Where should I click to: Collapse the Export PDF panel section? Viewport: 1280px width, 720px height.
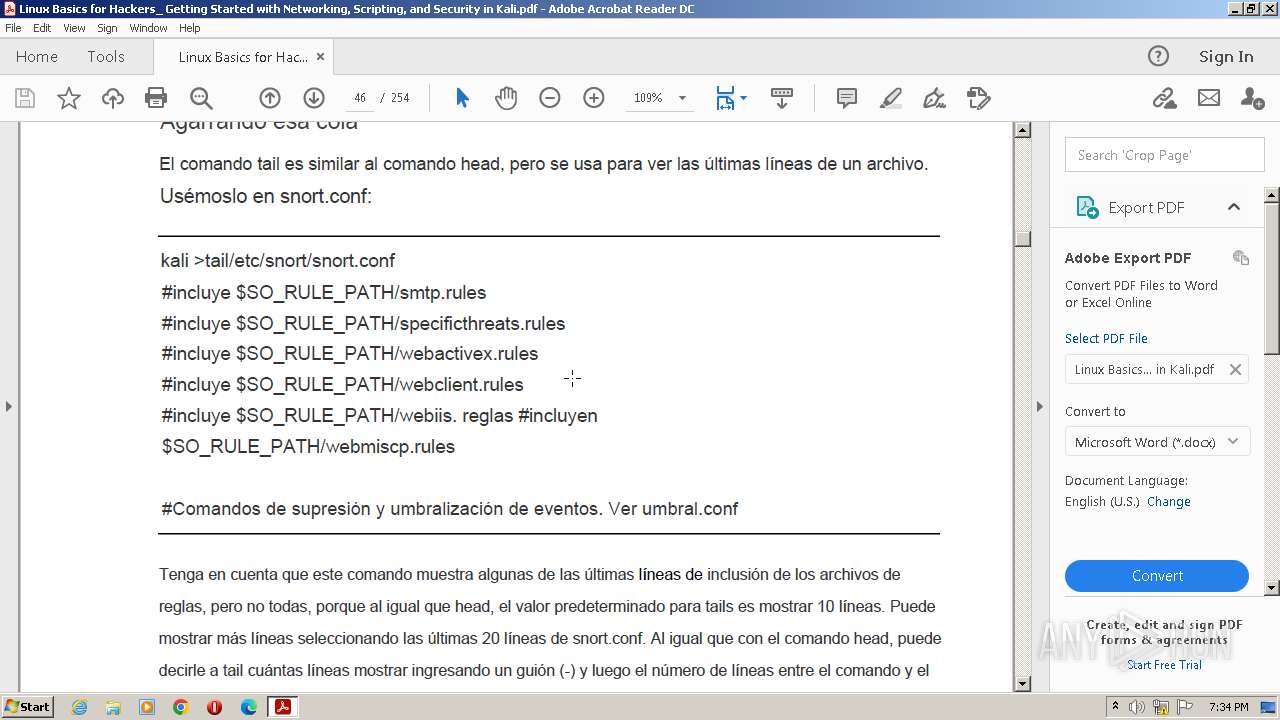tap(1234, 207)
